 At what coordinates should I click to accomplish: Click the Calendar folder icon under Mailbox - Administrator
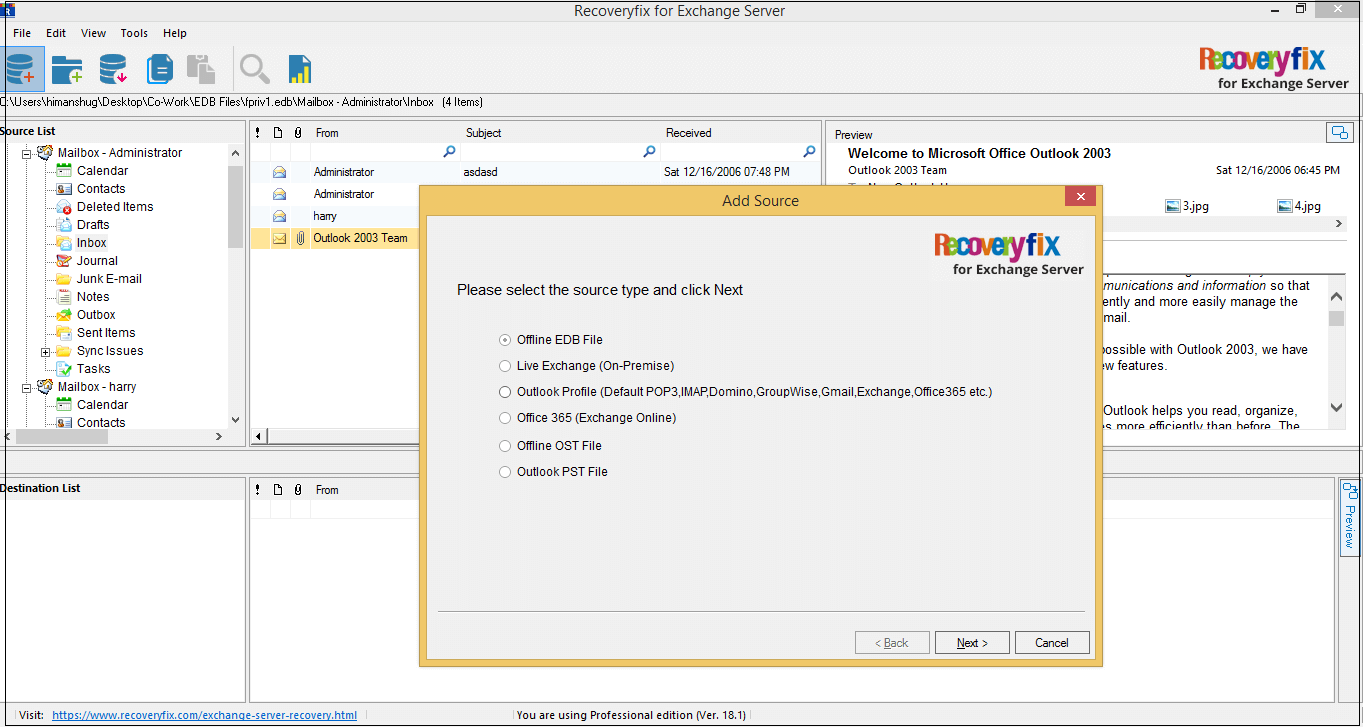64,171
